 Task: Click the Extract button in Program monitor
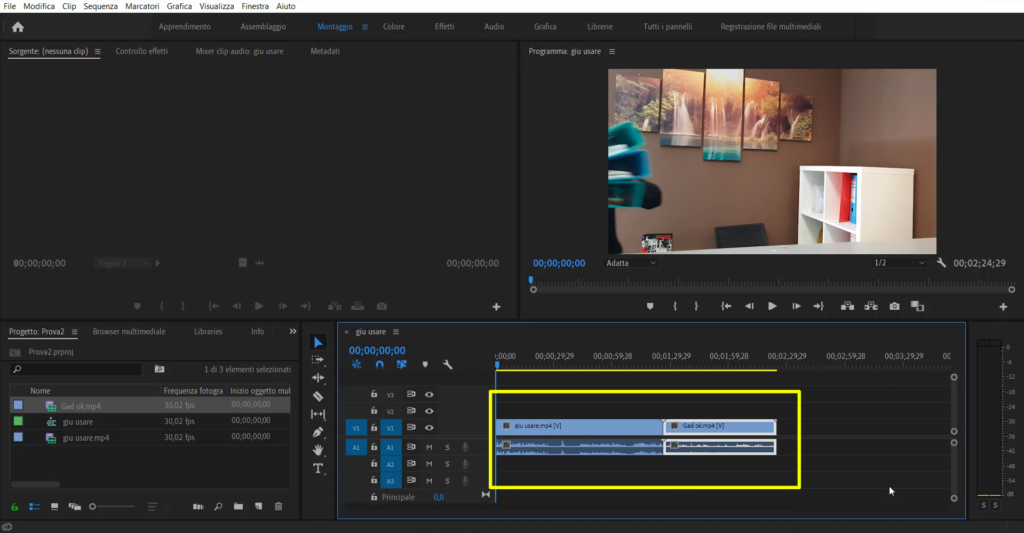871,306
